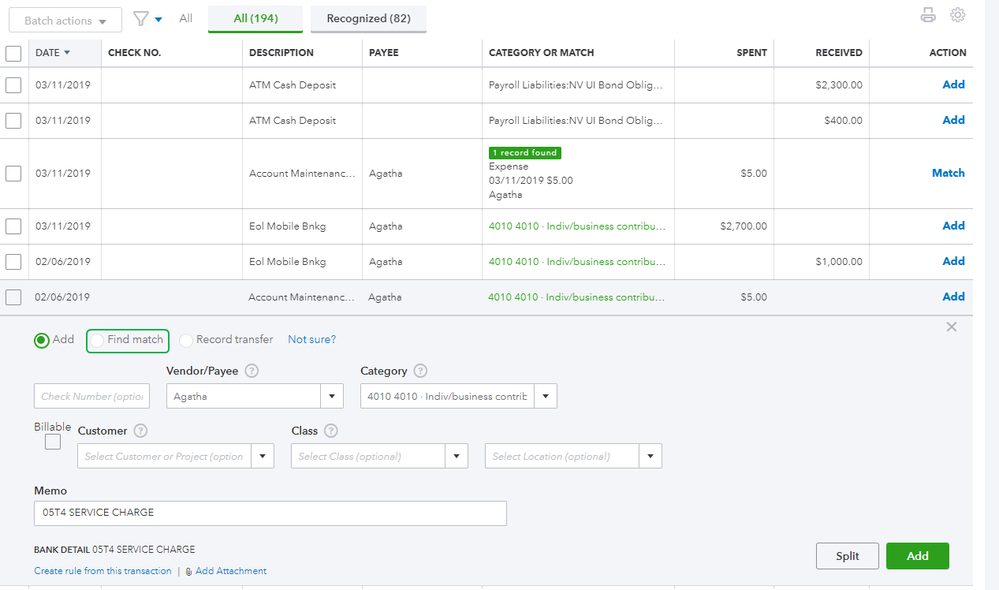Close the expanded transaction panel
The height and width of the screenshot is (590, 999).
pos(951,327)
